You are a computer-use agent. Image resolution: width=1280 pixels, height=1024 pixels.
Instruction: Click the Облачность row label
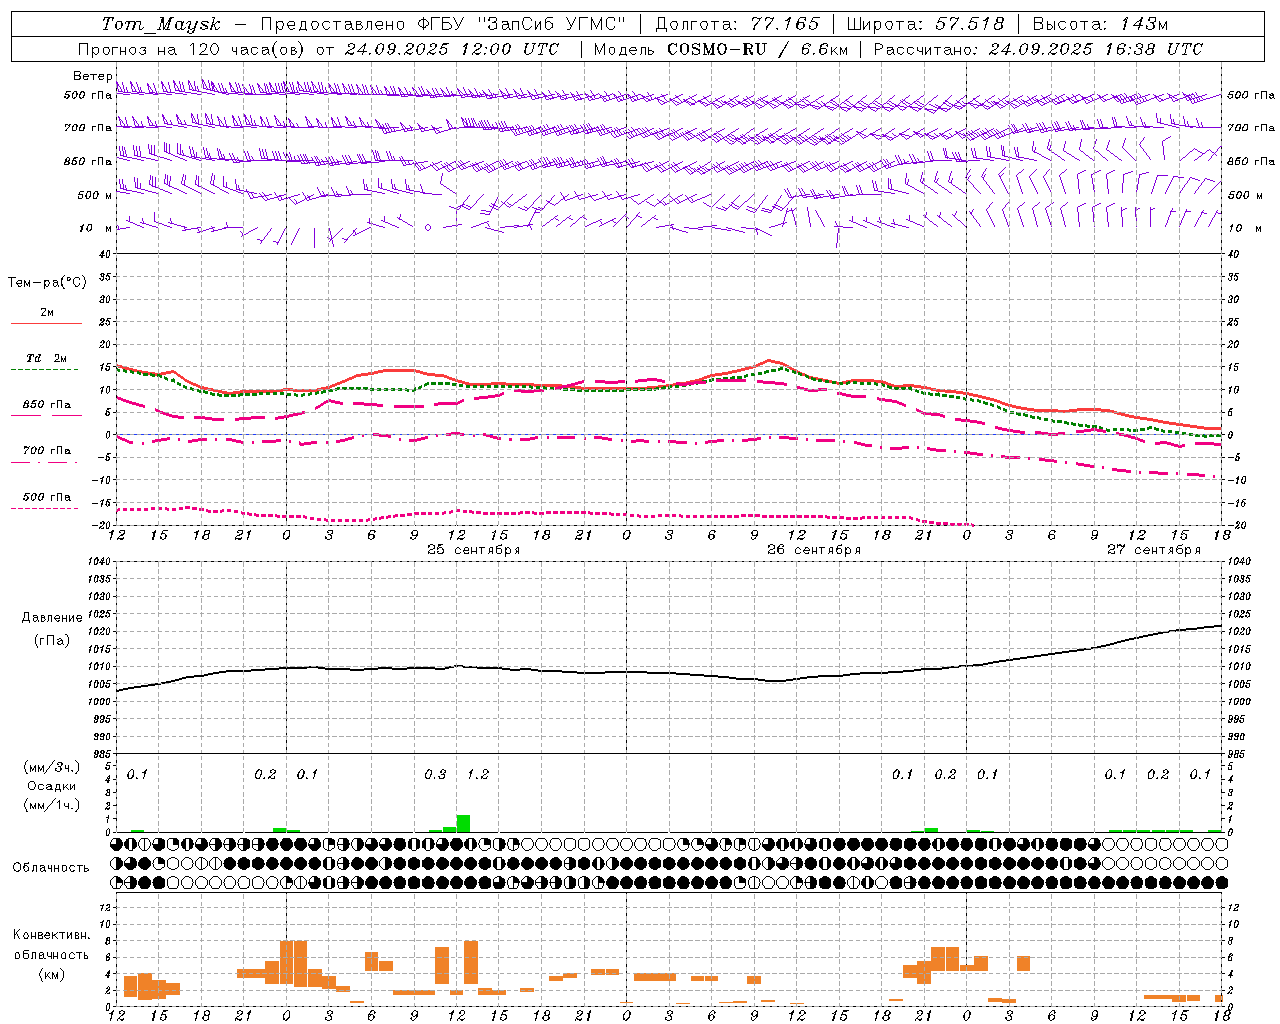51,868
